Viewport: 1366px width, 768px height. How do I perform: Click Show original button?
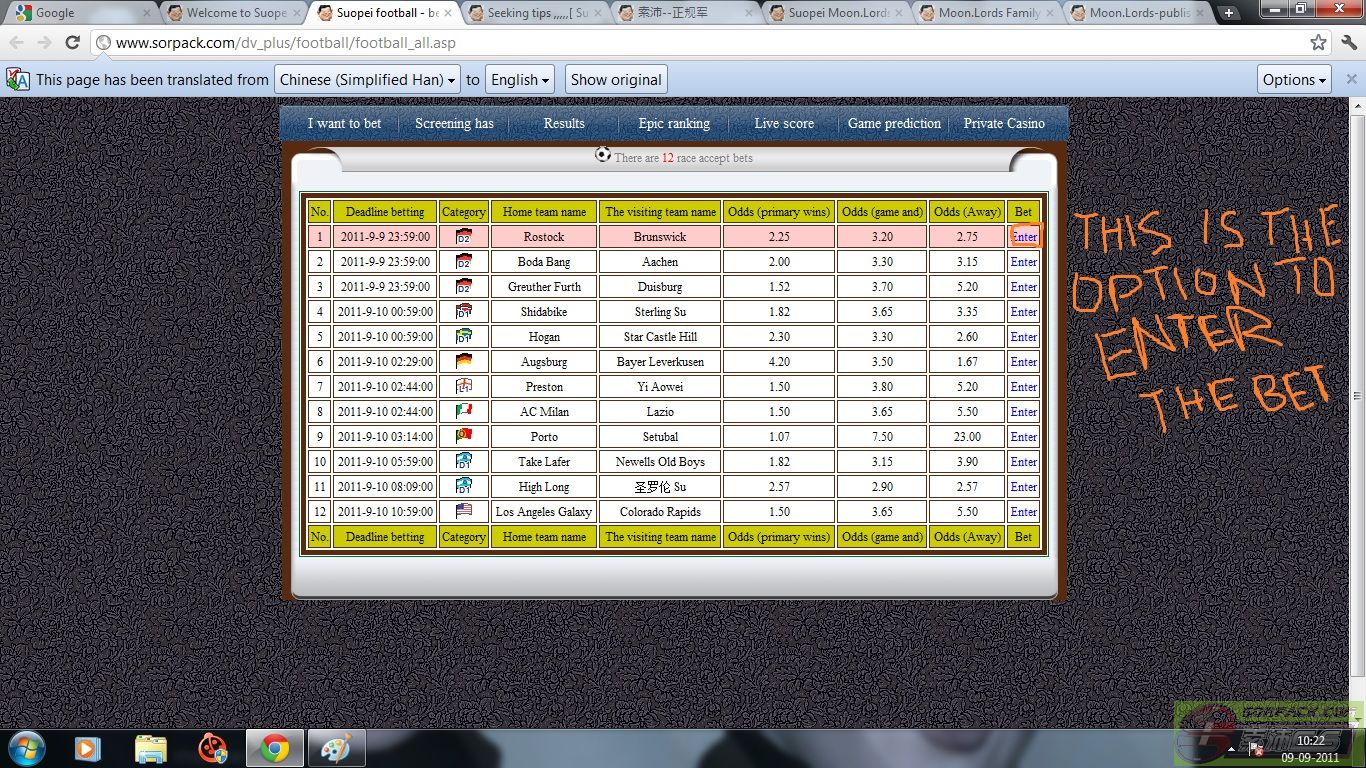pyautogui.click(x=616, y=80)
